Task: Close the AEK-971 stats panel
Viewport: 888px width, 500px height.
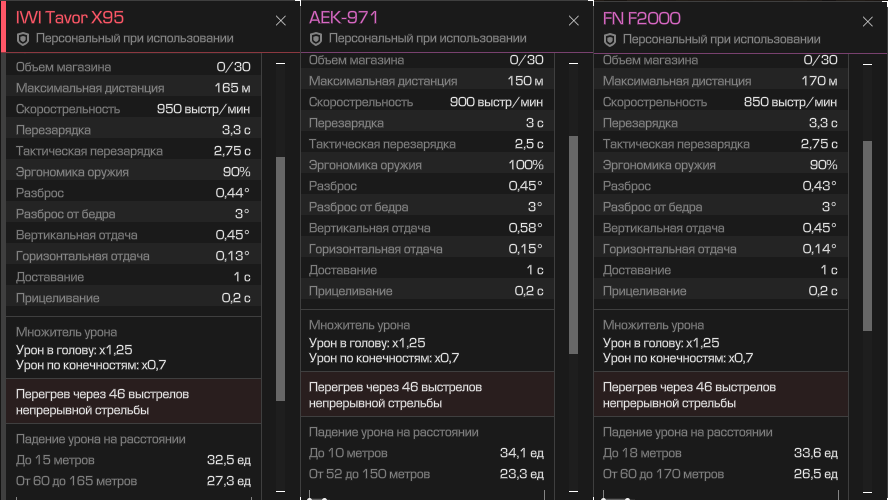Action: [574, 21]
